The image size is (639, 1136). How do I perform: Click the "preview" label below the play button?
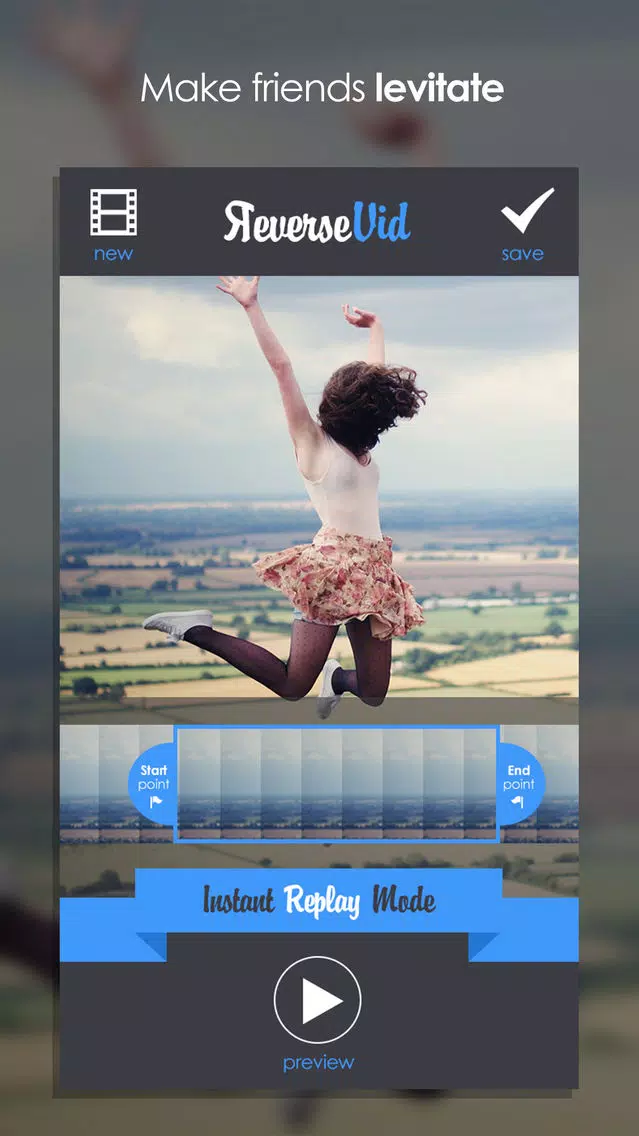click(x=318, y=1063)
